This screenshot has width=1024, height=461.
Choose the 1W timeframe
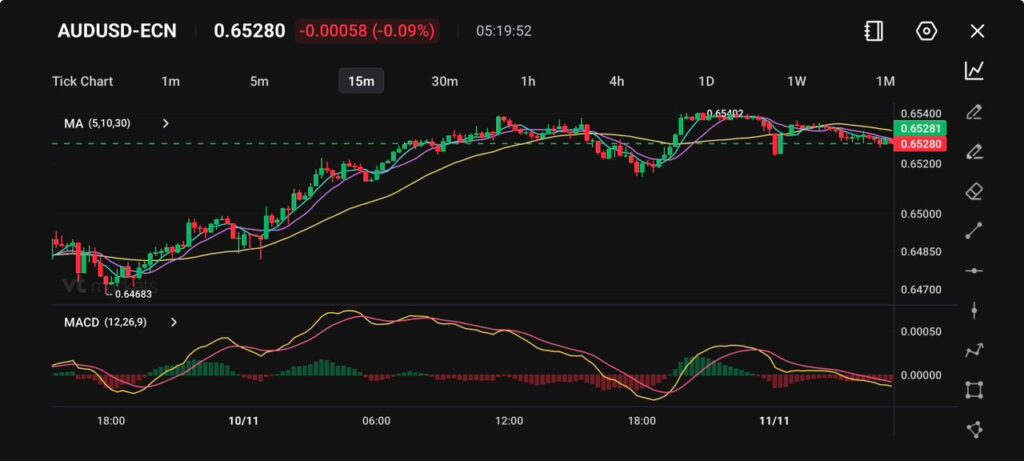click(796, 81)
